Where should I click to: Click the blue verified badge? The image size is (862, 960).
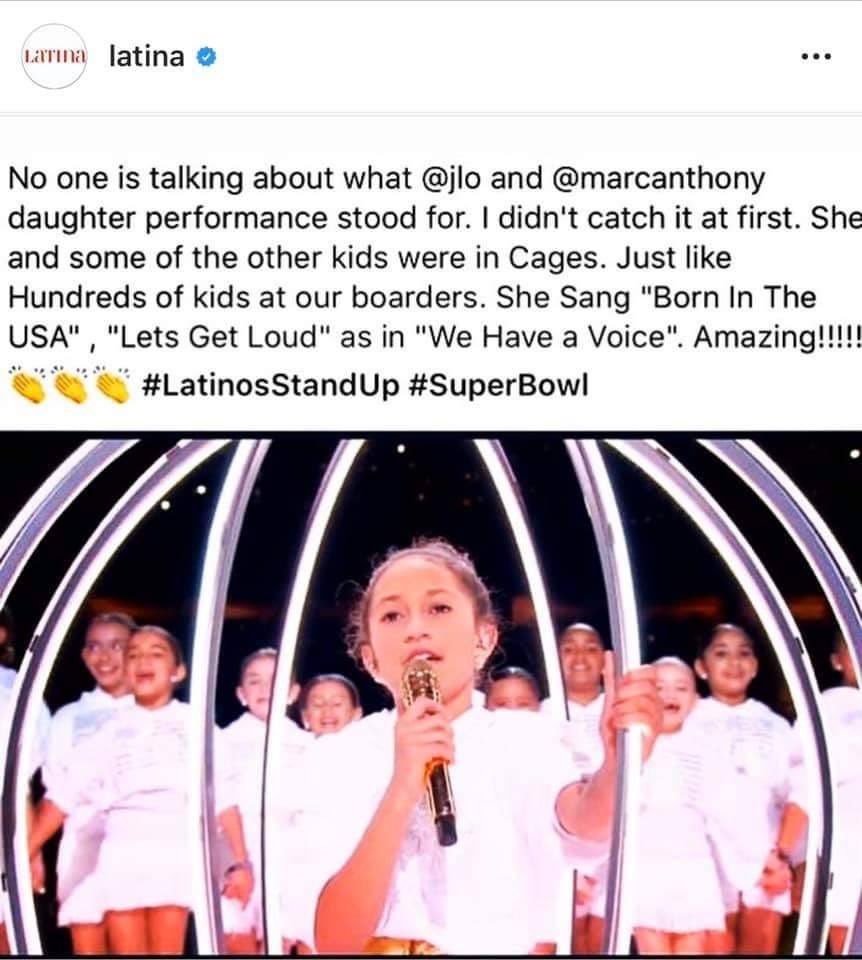(x=206, y=57)
